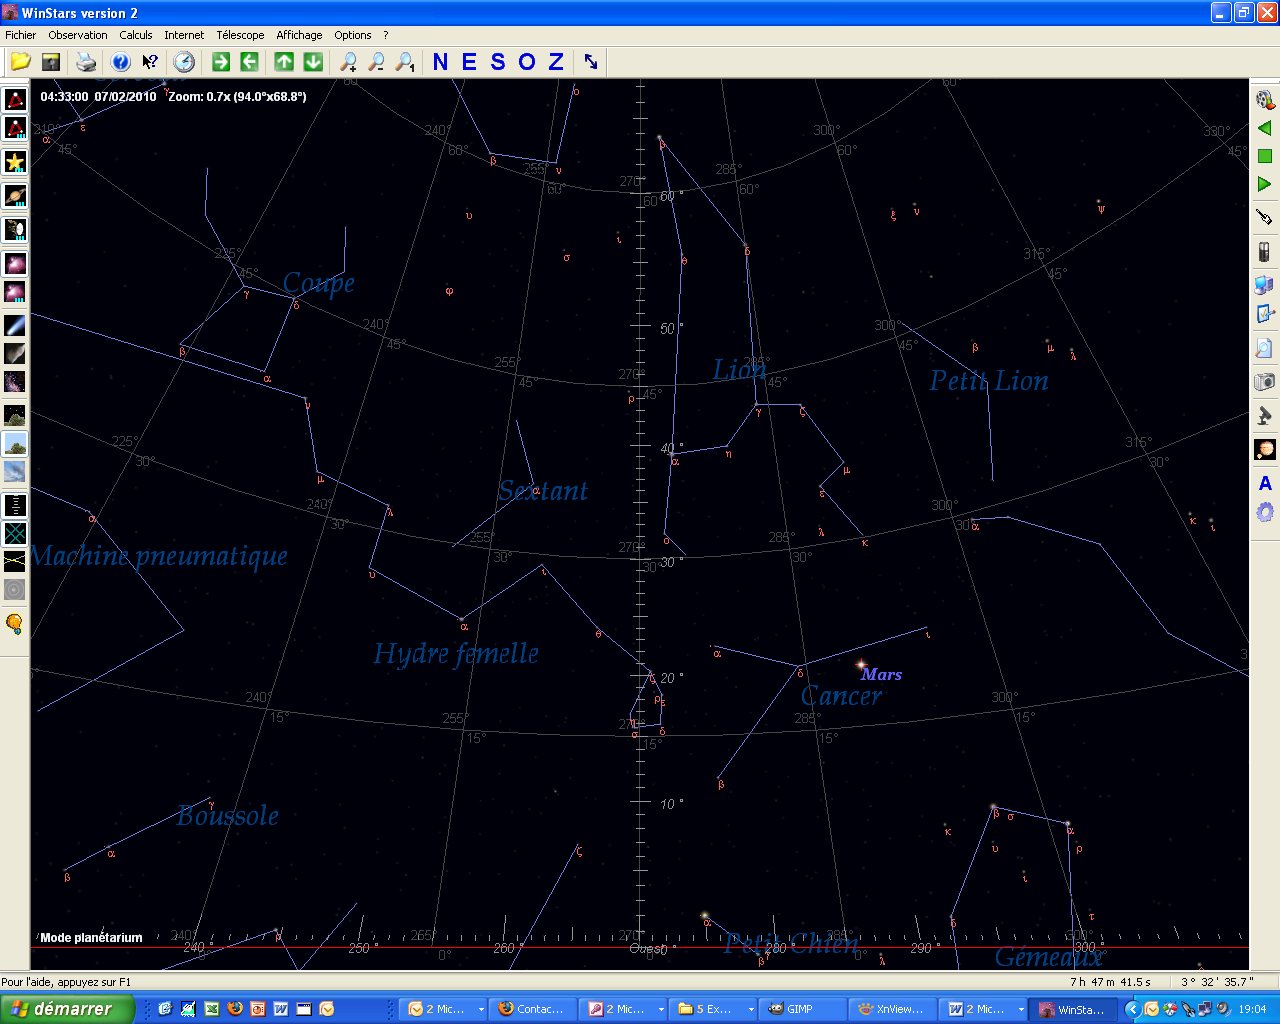Toggle the stars display yellow star icon
The height and width of the screenshot is (1024, 1280).
pos(15,162)
